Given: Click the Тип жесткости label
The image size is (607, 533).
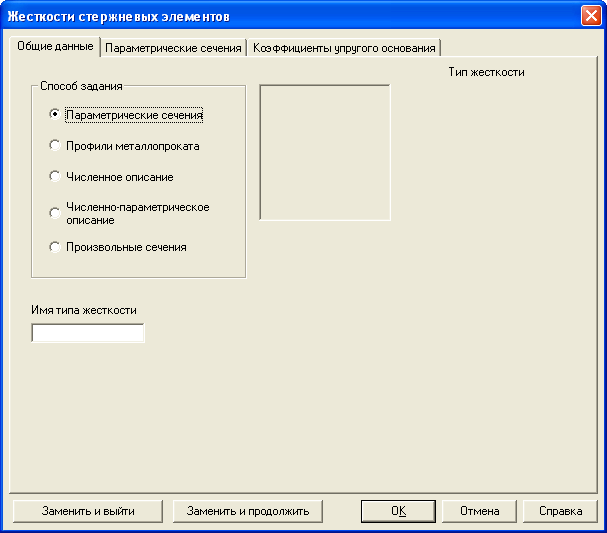Looking at the screenshot, I should [486, 72].
